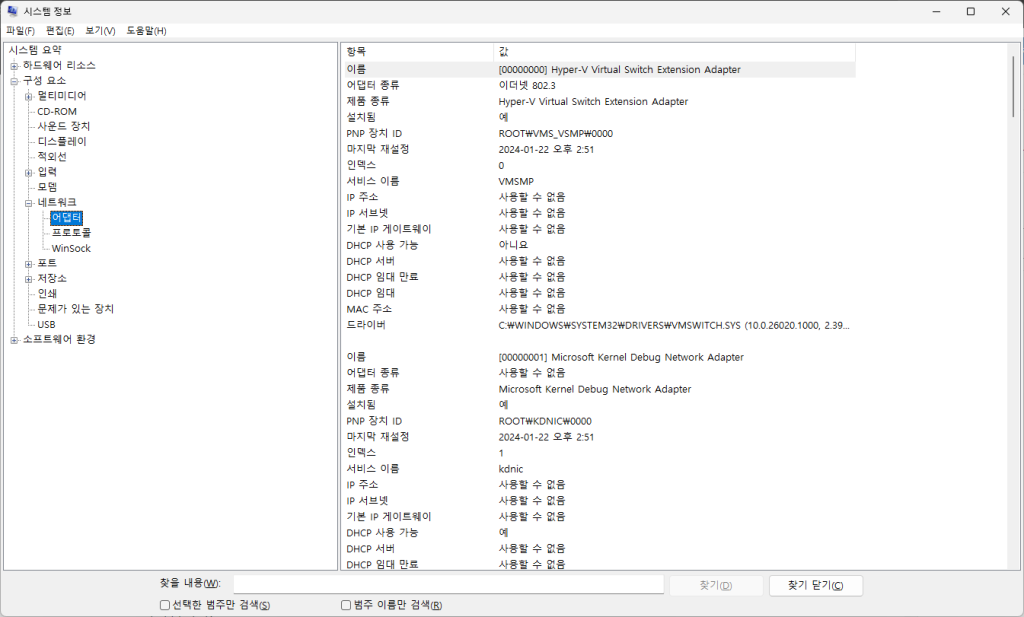Screen dimensions: 1024x617
Task: Click the VMSMP service name value
Action: (x=516, y=182)
